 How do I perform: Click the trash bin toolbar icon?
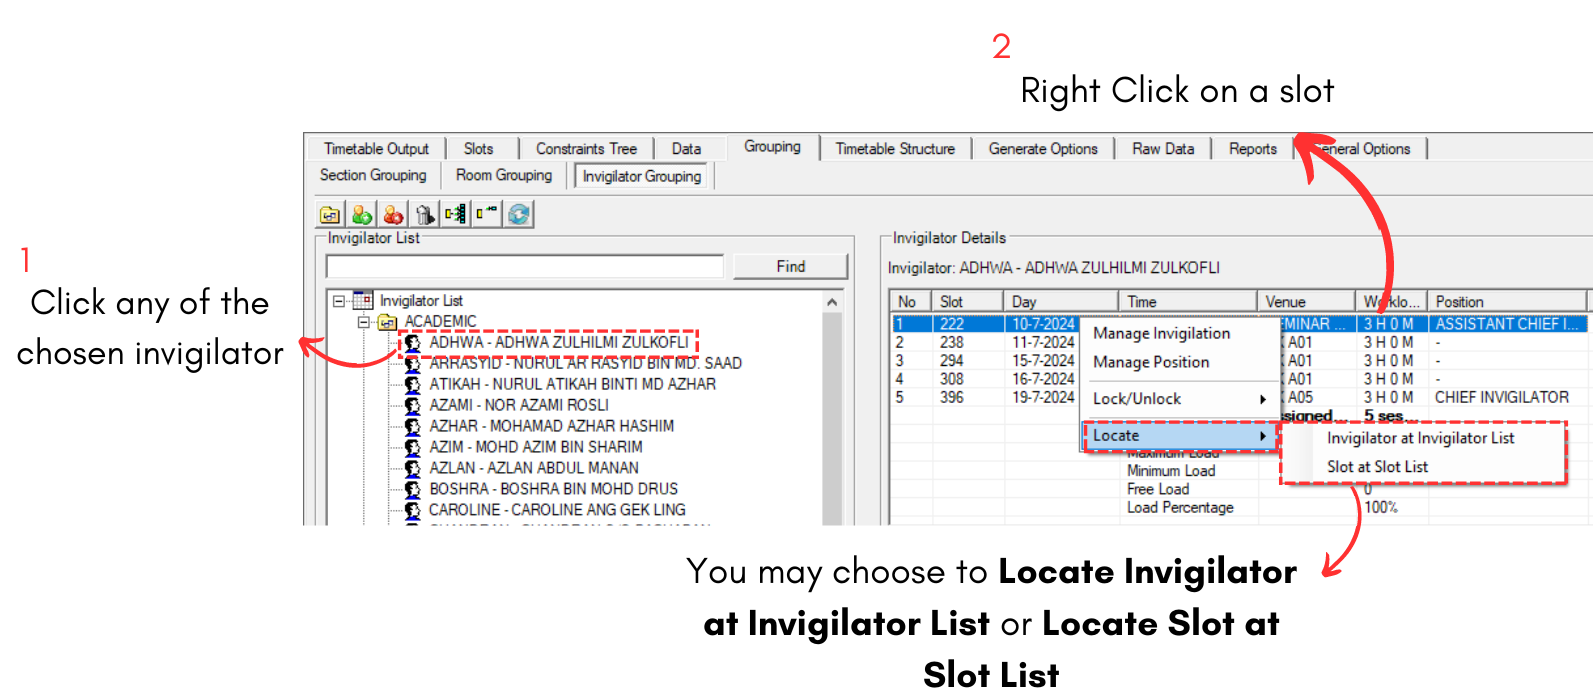425,214
